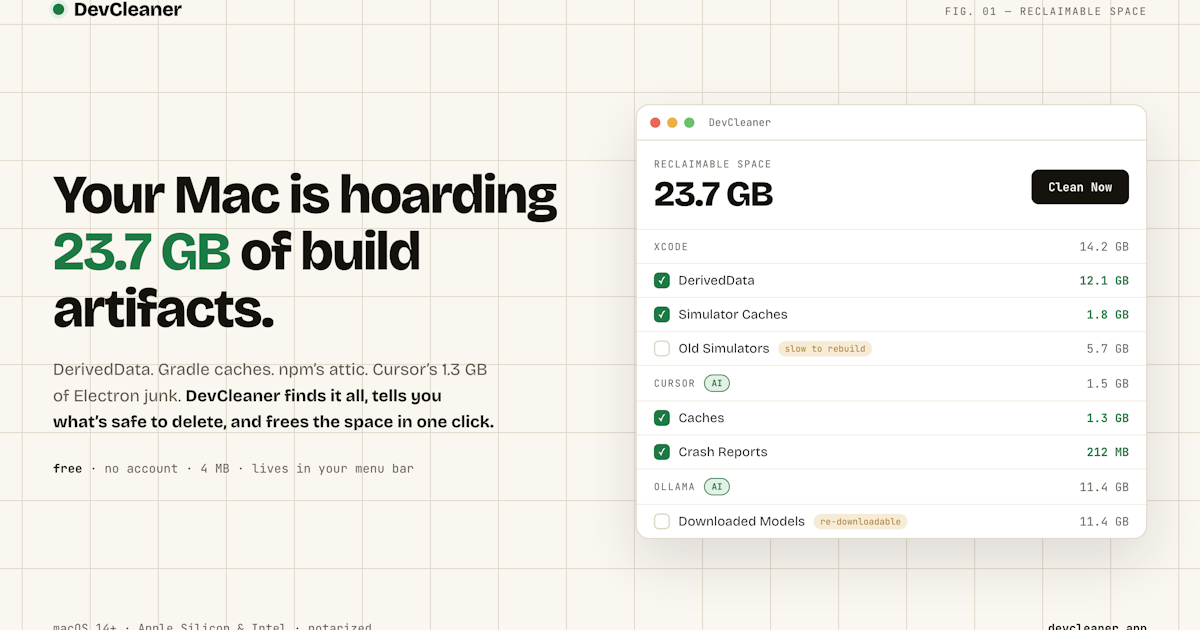Open the devcleaner.app link

[x=1097, y=627]
